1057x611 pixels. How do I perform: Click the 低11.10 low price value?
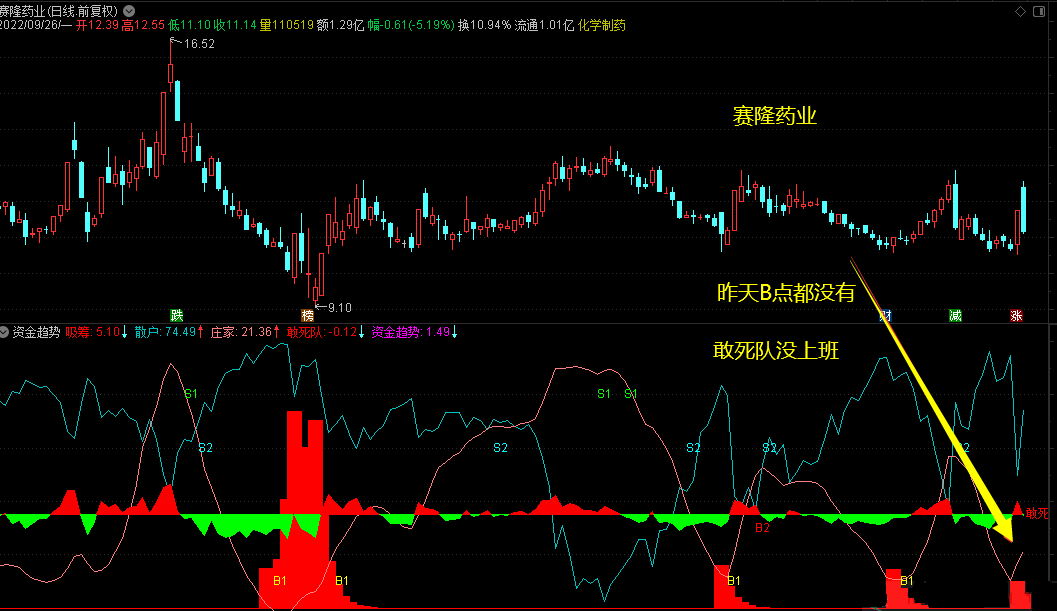point(189,25)
